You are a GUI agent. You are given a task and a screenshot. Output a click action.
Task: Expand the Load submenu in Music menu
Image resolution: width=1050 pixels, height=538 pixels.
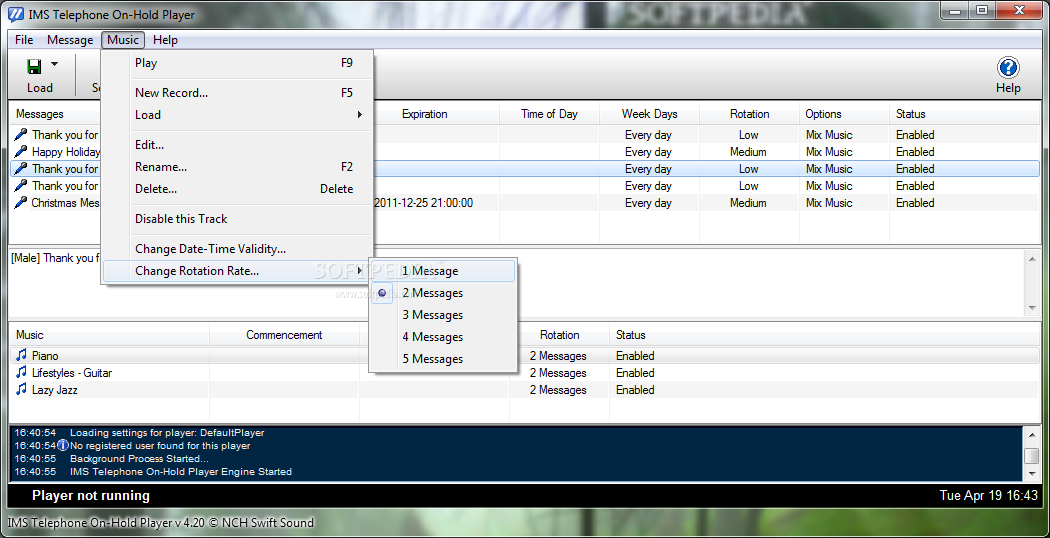tap(238, 115)
